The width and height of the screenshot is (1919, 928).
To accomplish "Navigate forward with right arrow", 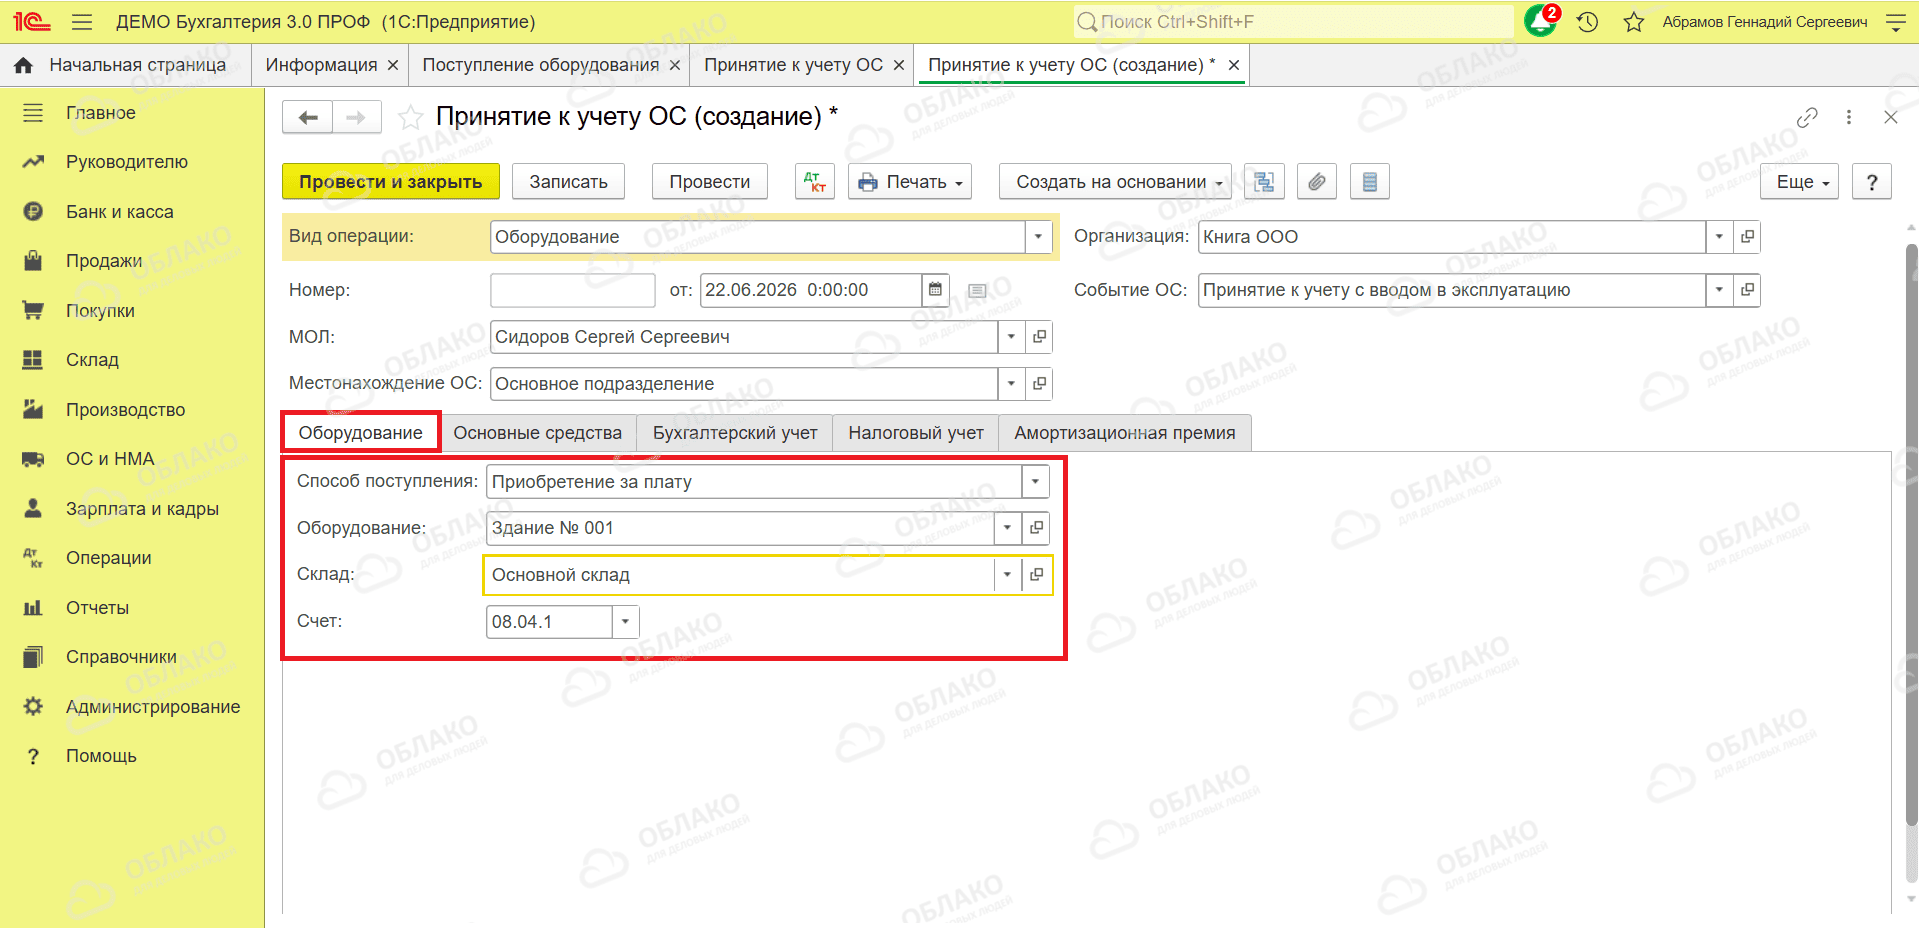I will [357, 117].
